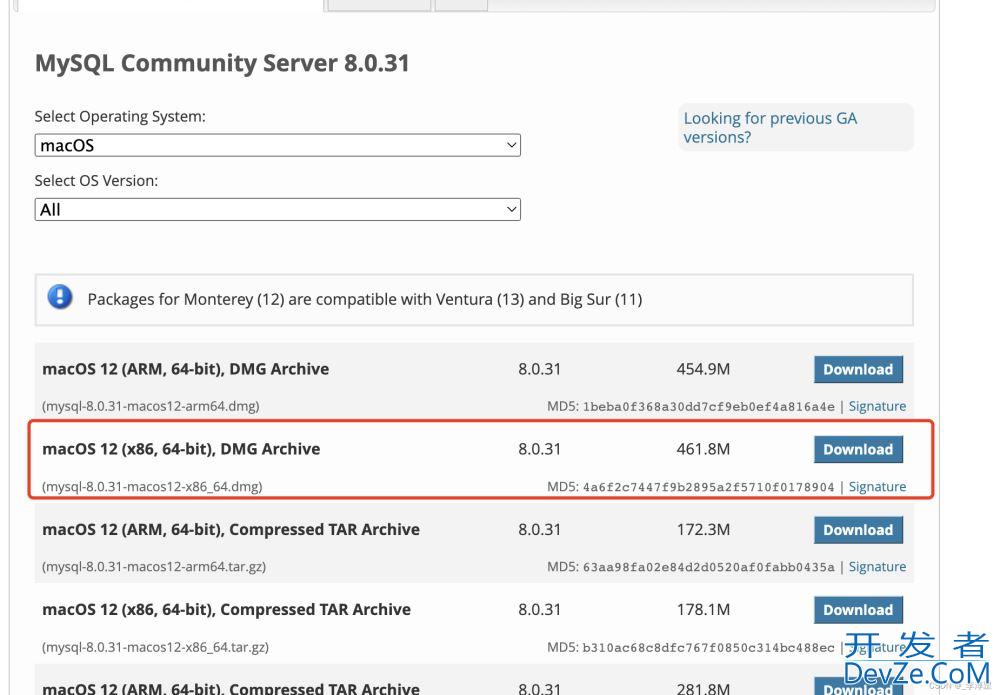Download macOS 12 x86 Compressed TAR Archive 178.1M
1000x695 pixels.
click(x=858, y=610)
